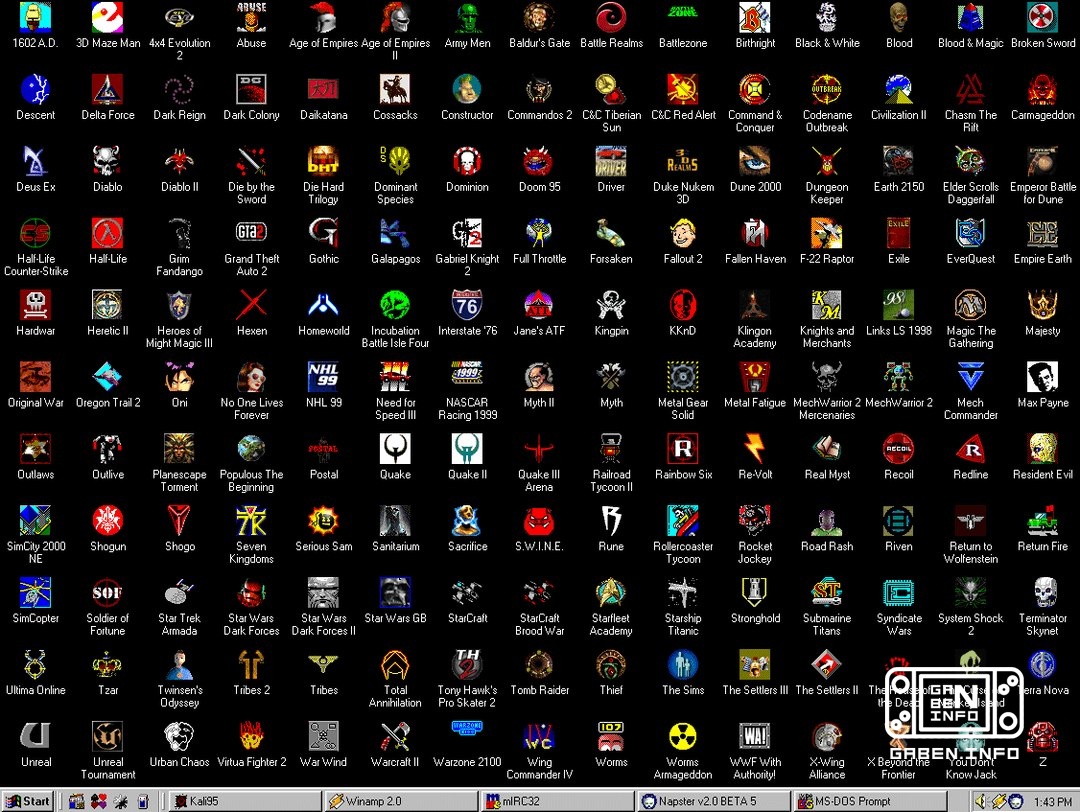Select the 3D Maze Man icon

(107, 18)
